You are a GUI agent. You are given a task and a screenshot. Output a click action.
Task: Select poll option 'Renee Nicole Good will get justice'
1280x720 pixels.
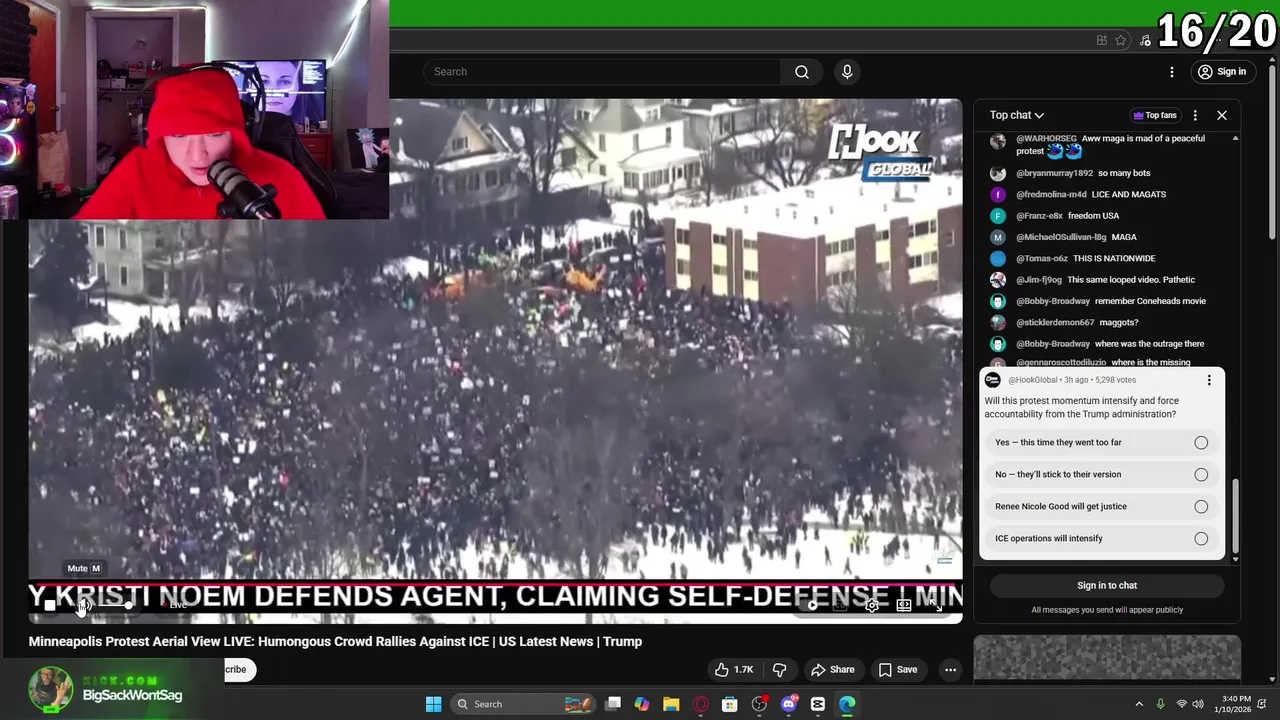click(x=1101, y=507)
